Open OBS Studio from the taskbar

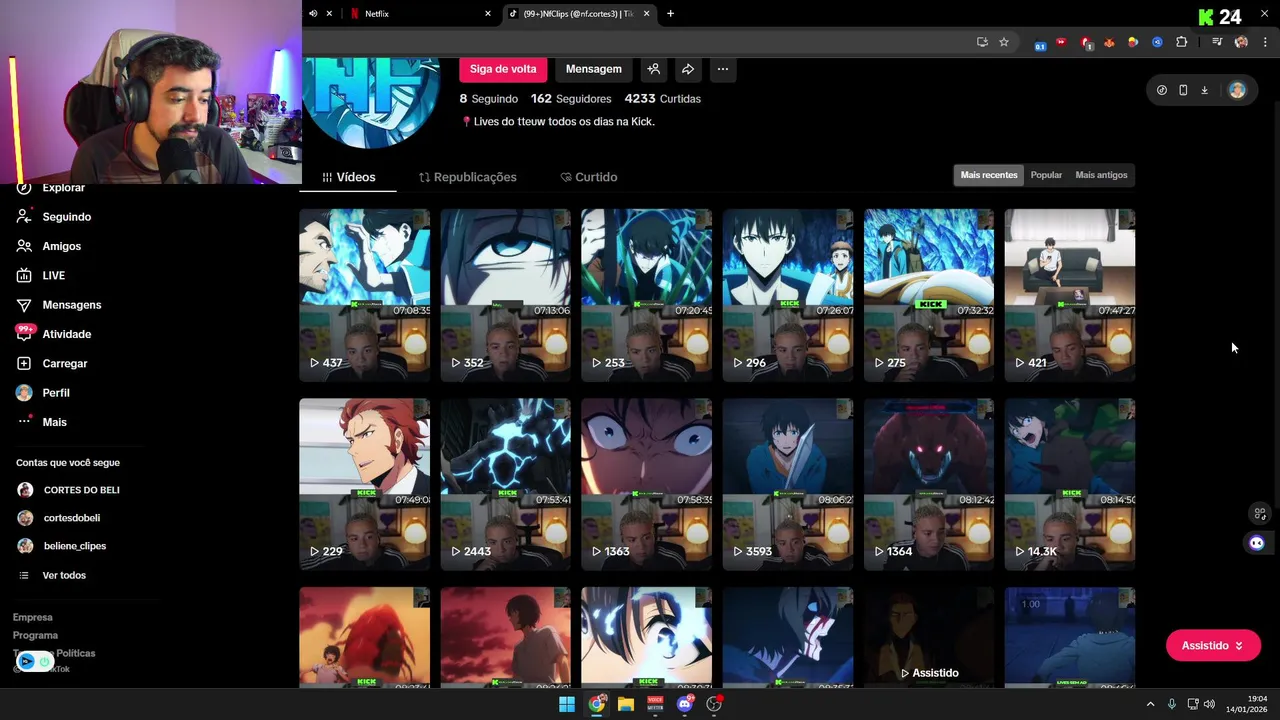click(714, 704)
